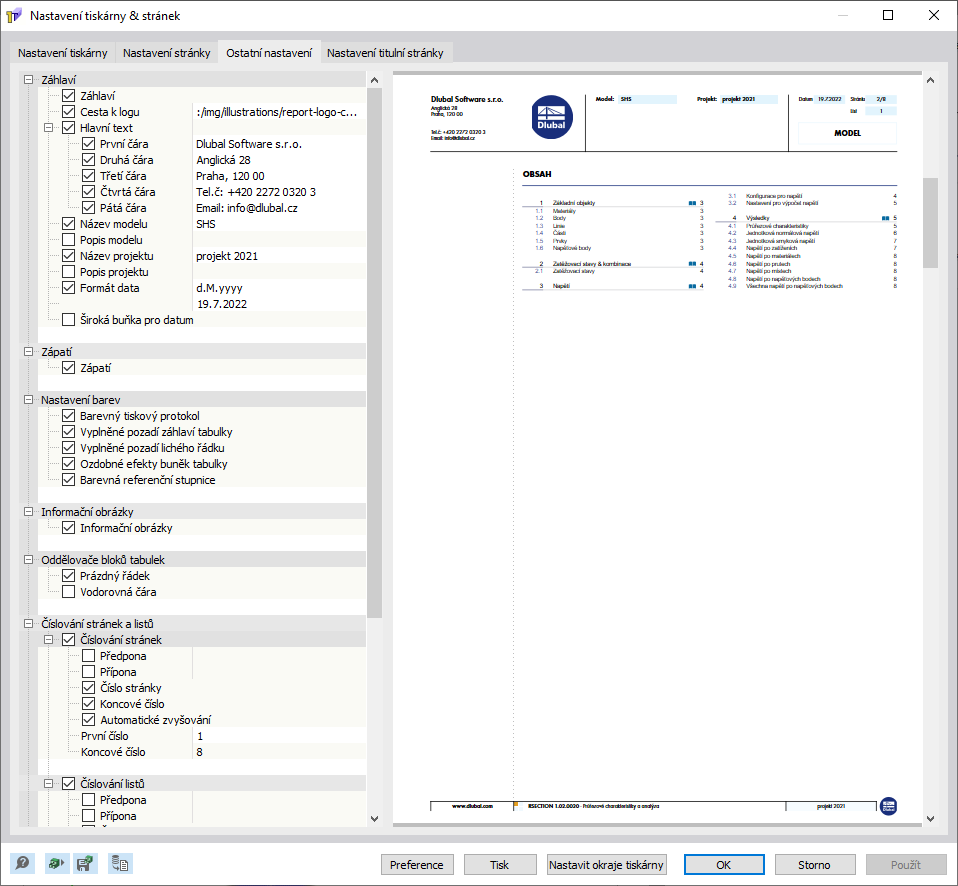
Task: Toggle the Cesta k logu checkbox
Action: tap(68, 112)
